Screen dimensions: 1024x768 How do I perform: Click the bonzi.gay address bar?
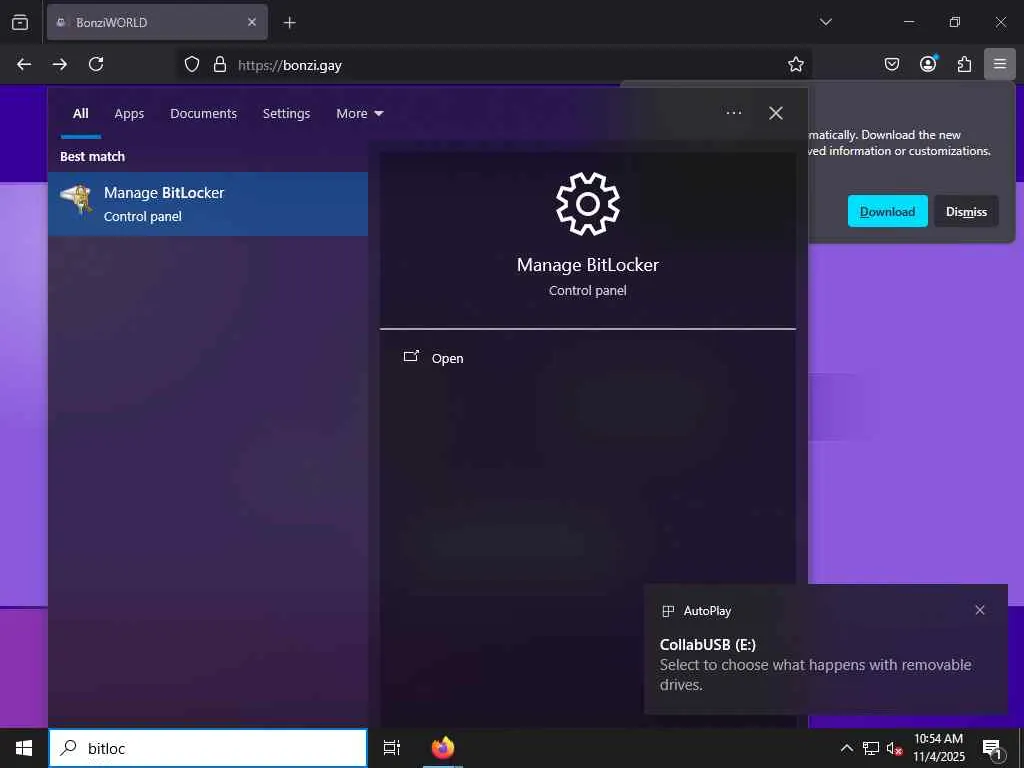click(496, 65)
